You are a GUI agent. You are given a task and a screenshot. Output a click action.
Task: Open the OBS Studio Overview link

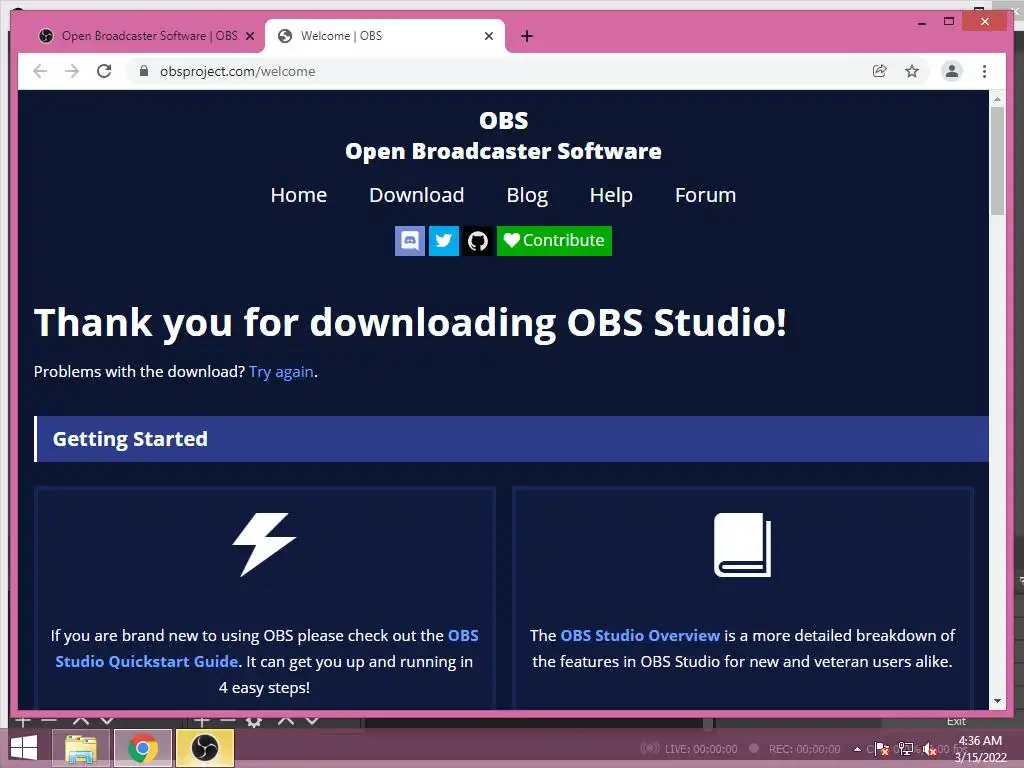640,635
